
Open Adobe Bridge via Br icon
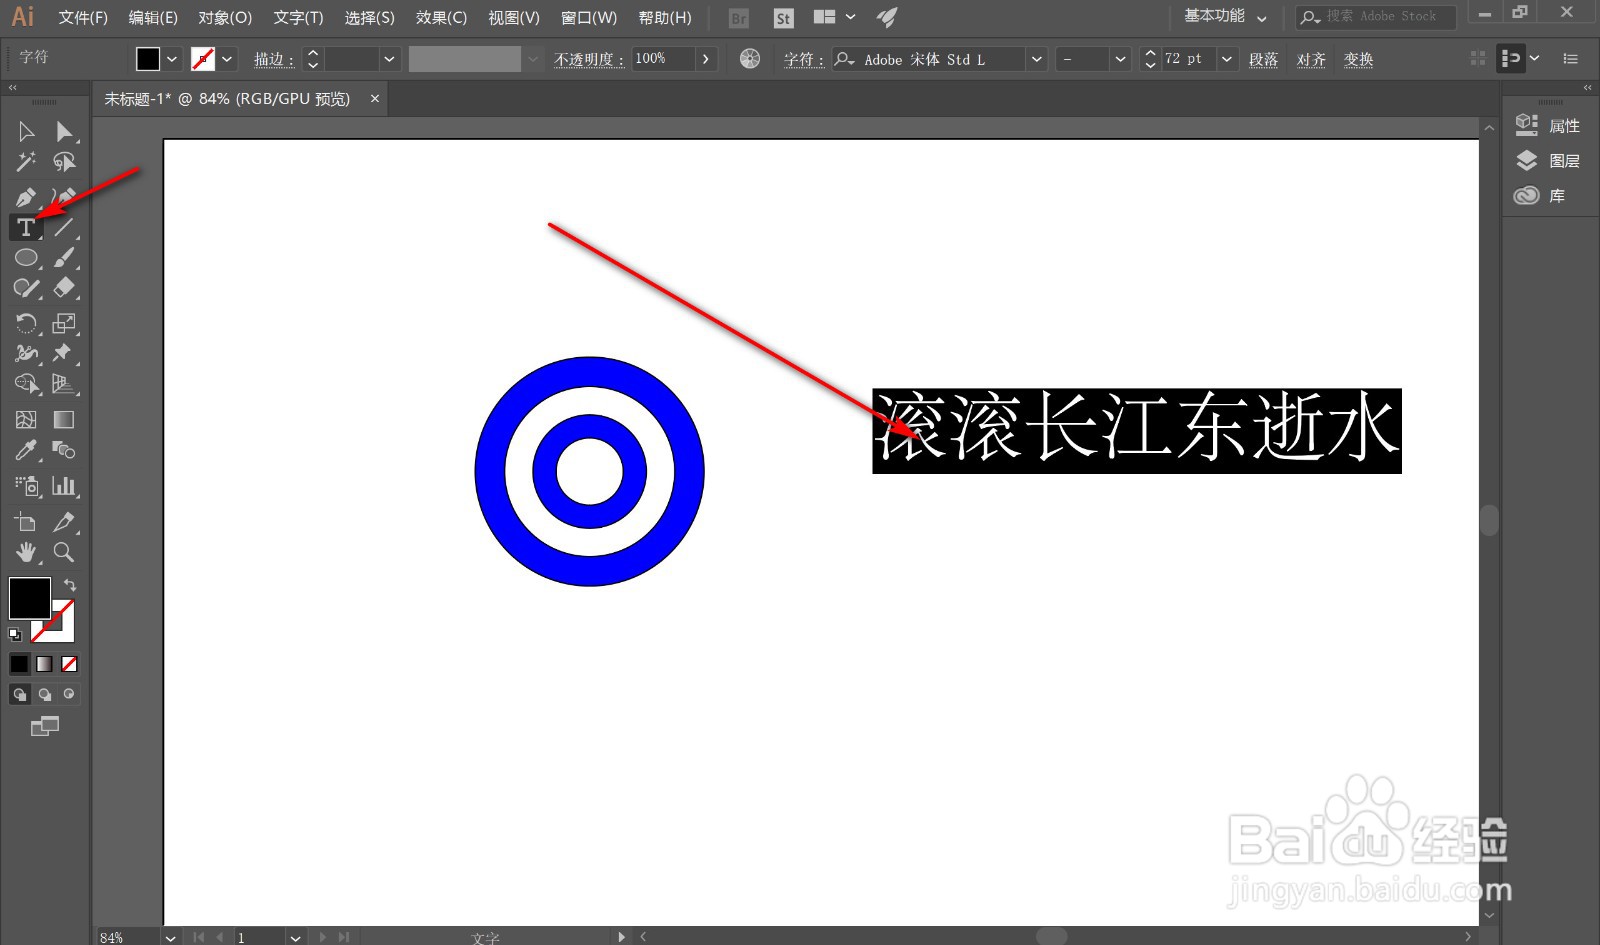click(739, 18)
